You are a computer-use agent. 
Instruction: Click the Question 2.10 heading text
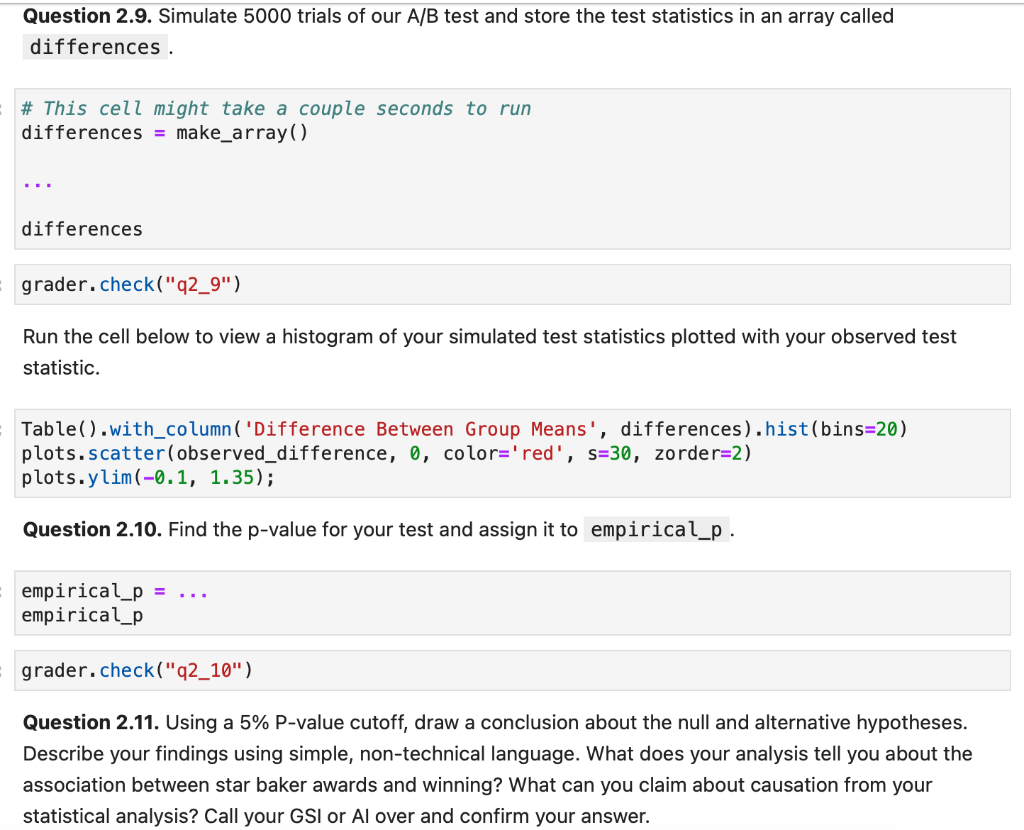tap(92, 529)
